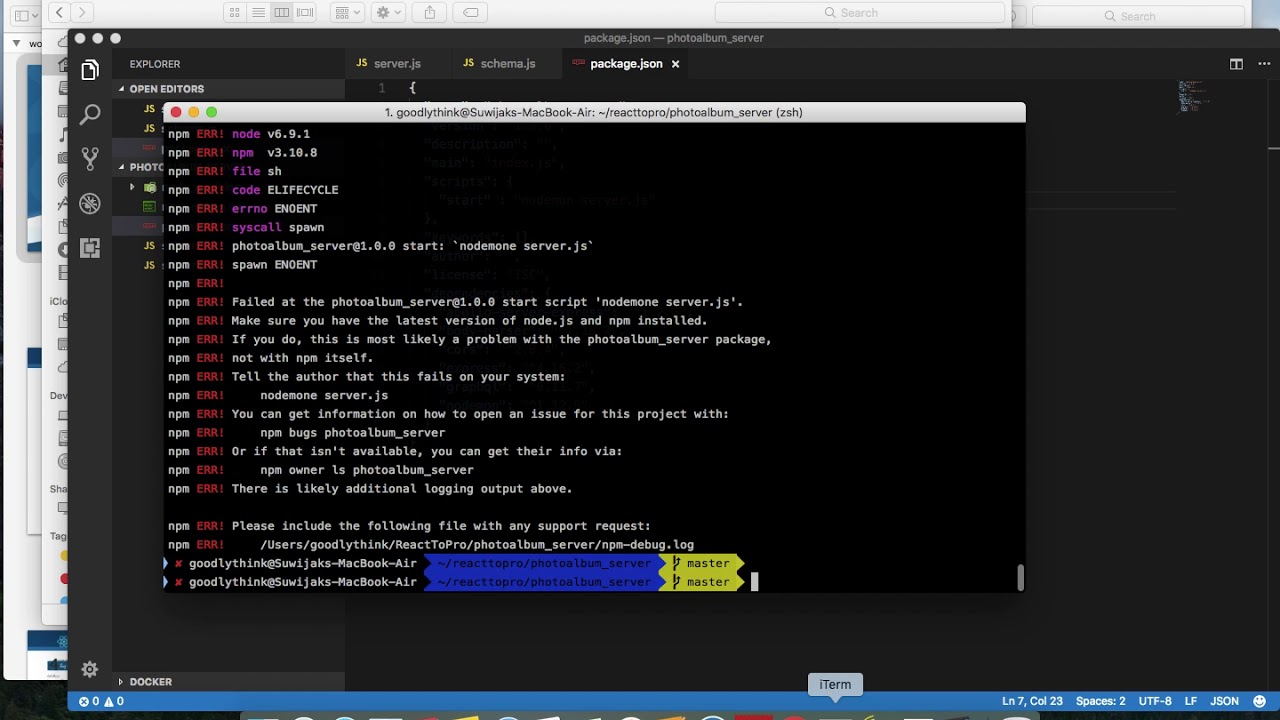Go forward in the Finder window
This screenshot has height=720, width=1280.
click(83, 12)
